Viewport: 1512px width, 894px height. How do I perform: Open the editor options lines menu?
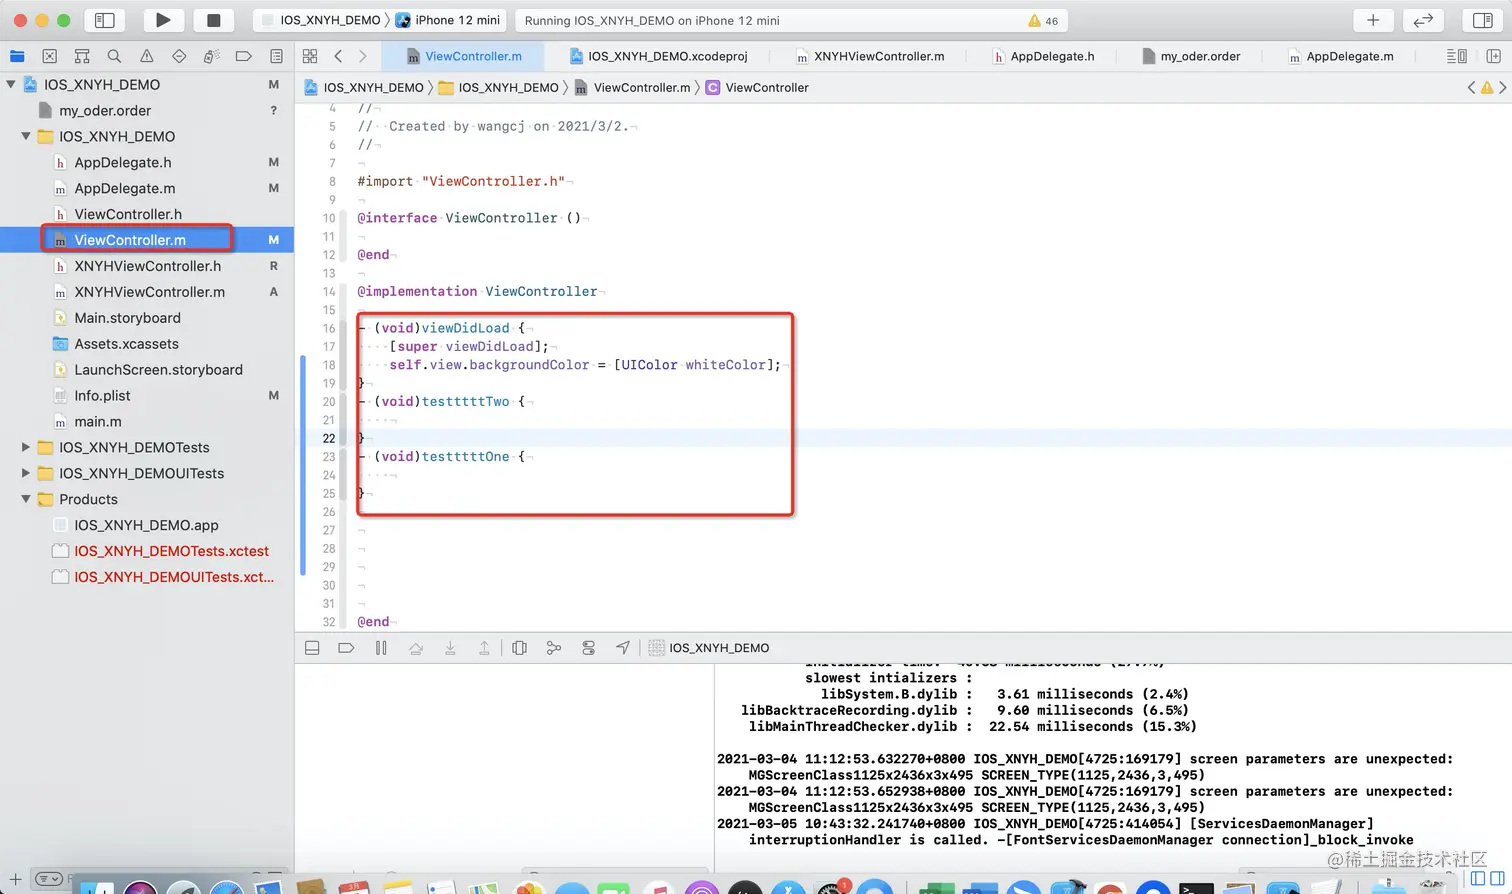tap(1457, 56)
